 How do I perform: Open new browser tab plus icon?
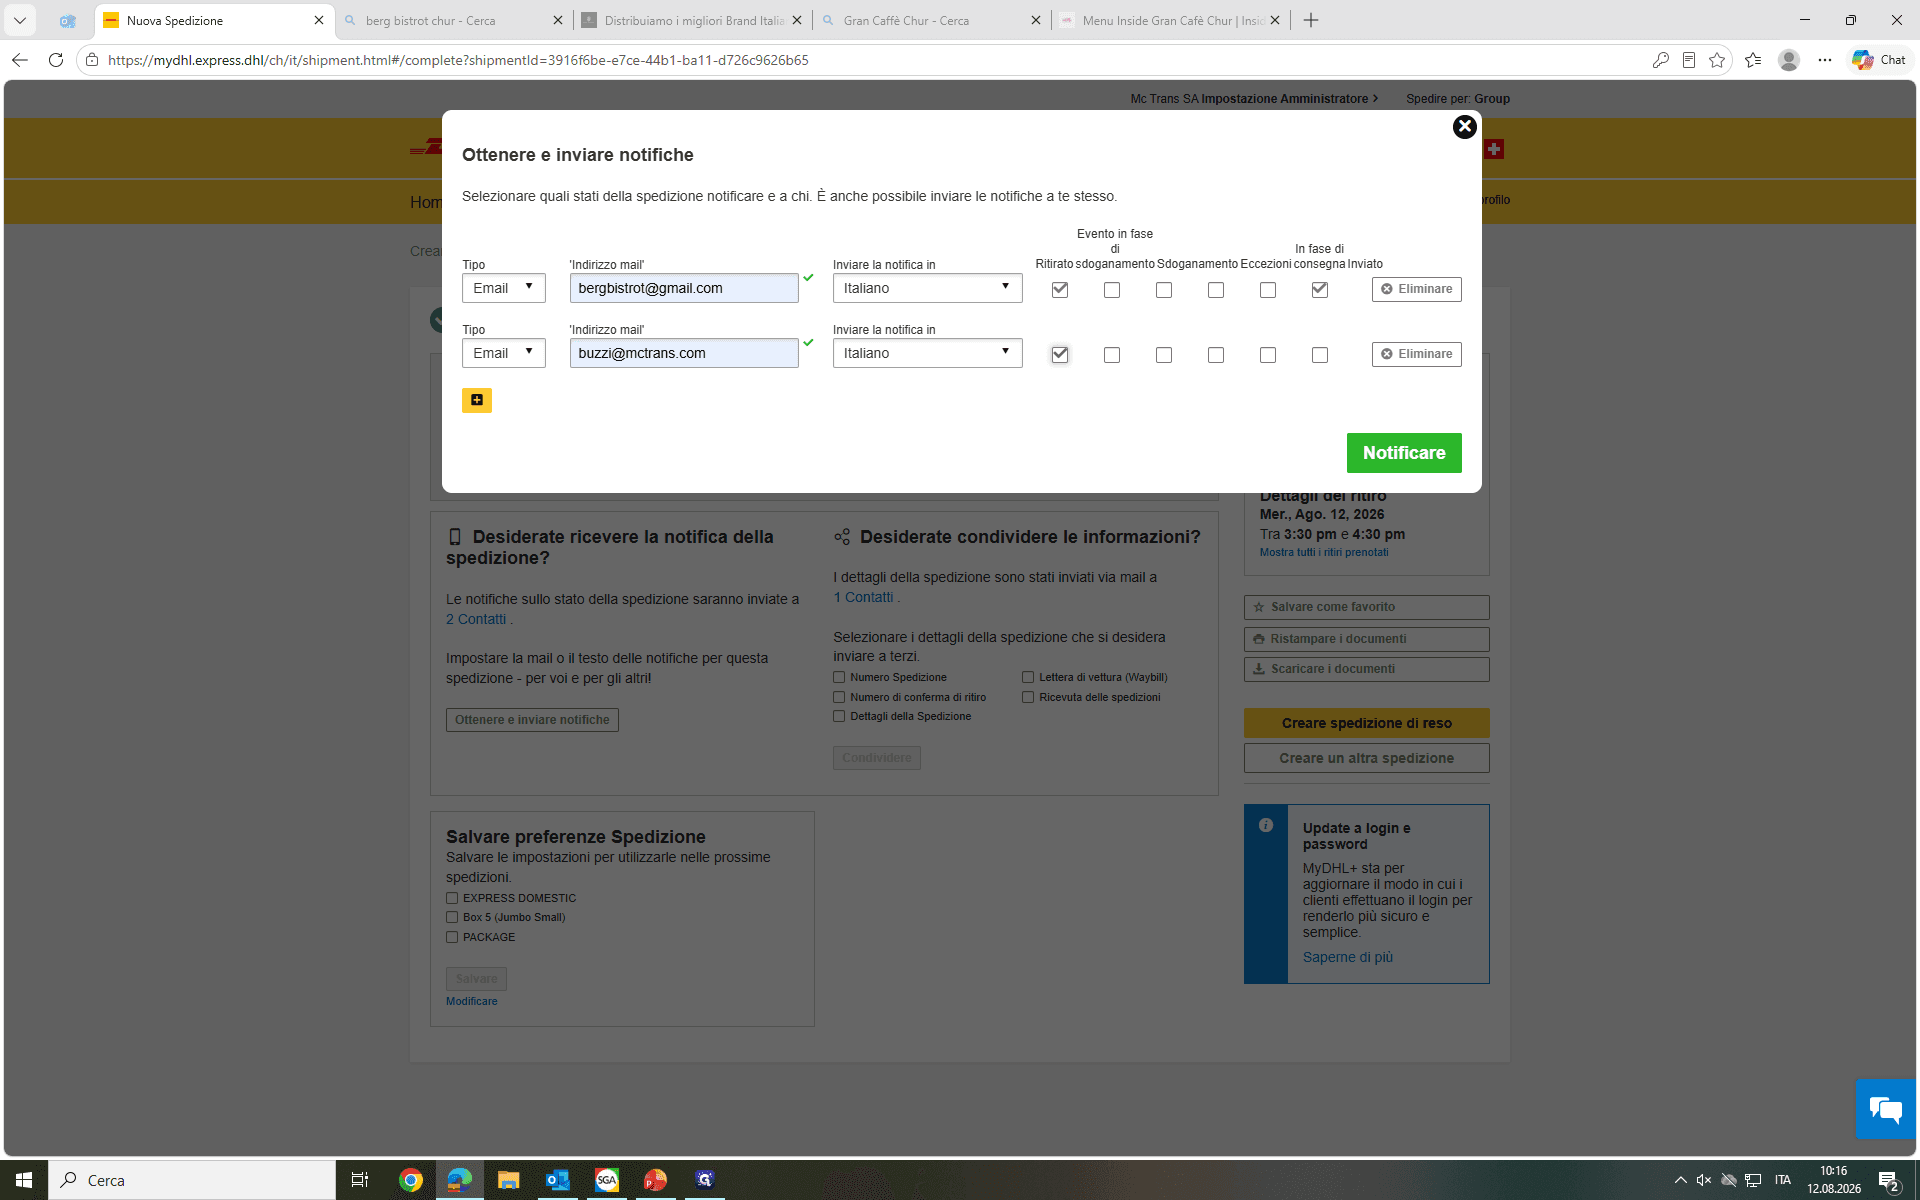click(x=1311, y=20)
